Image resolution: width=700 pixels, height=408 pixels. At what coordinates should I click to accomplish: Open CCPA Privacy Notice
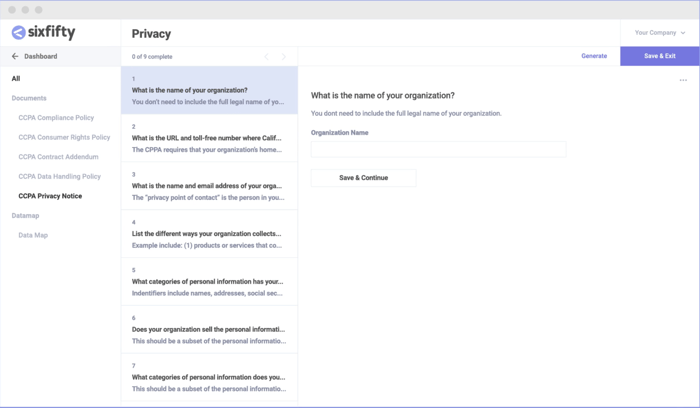tap(50, 196)
